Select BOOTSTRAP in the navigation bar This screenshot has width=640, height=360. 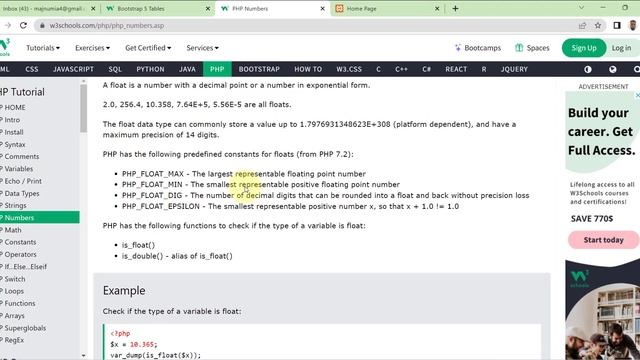pos(259,69)
